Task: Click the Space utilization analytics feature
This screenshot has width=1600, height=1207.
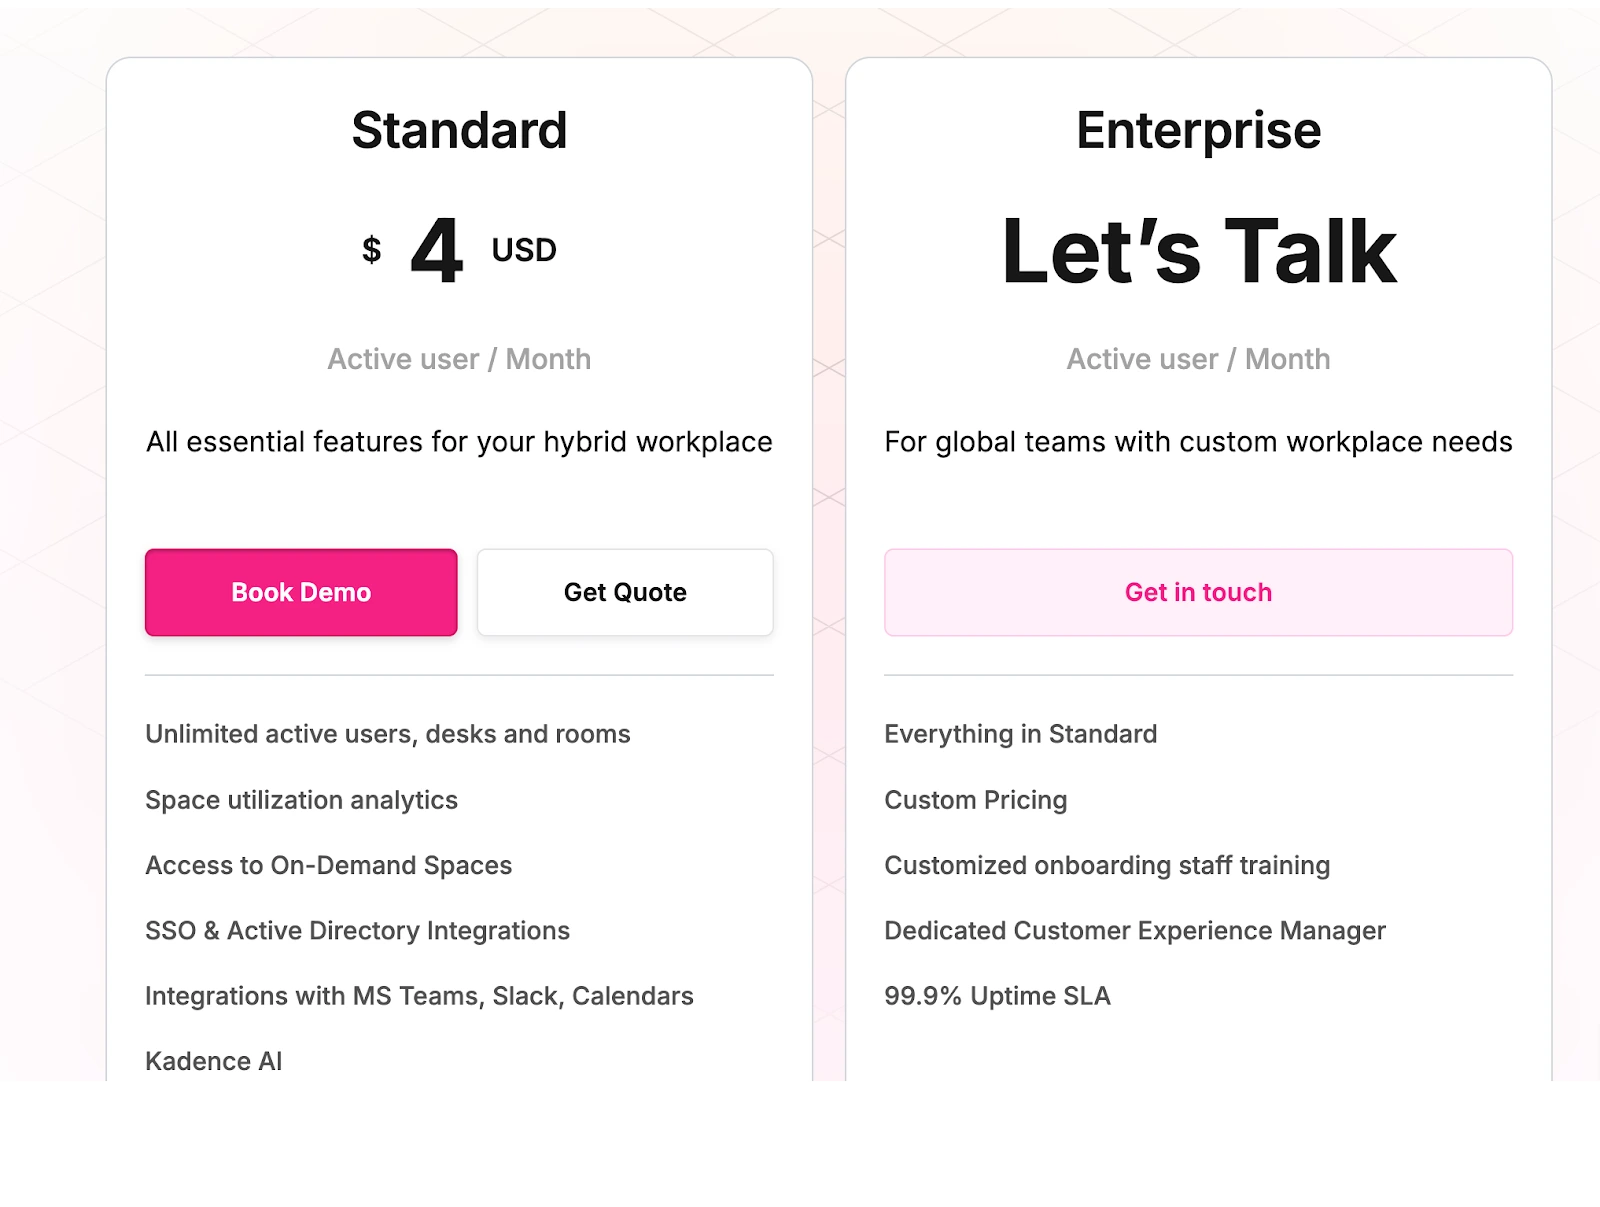Action: (x=301, y=800)
